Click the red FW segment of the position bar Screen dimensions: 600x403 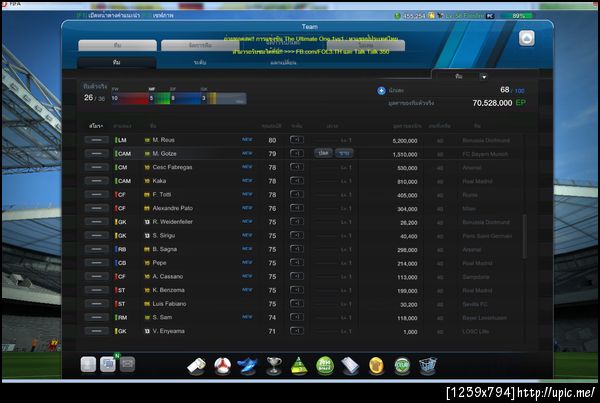130,98
